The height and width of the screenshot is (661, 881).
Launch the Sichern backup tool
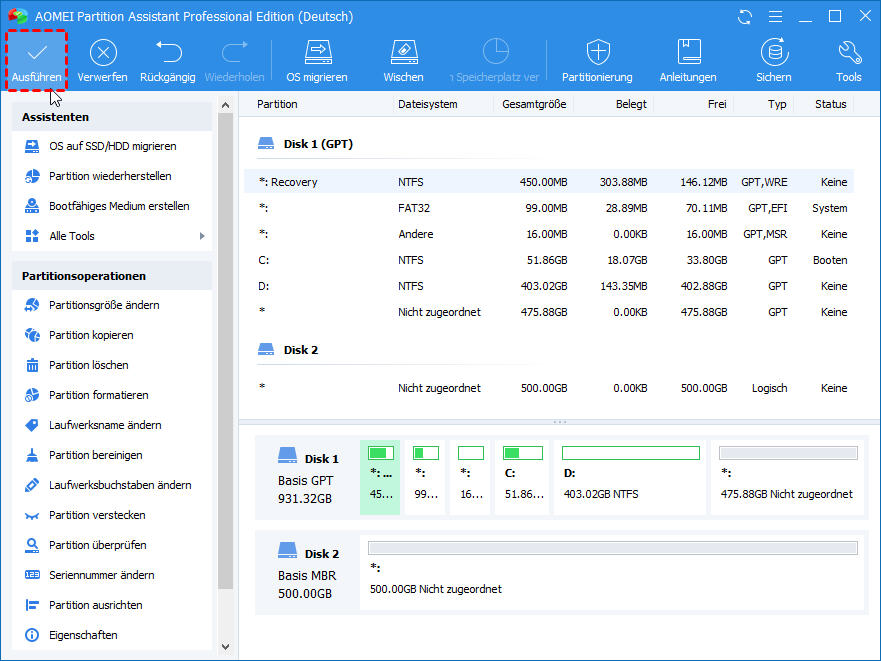click(x=773, y=52)
